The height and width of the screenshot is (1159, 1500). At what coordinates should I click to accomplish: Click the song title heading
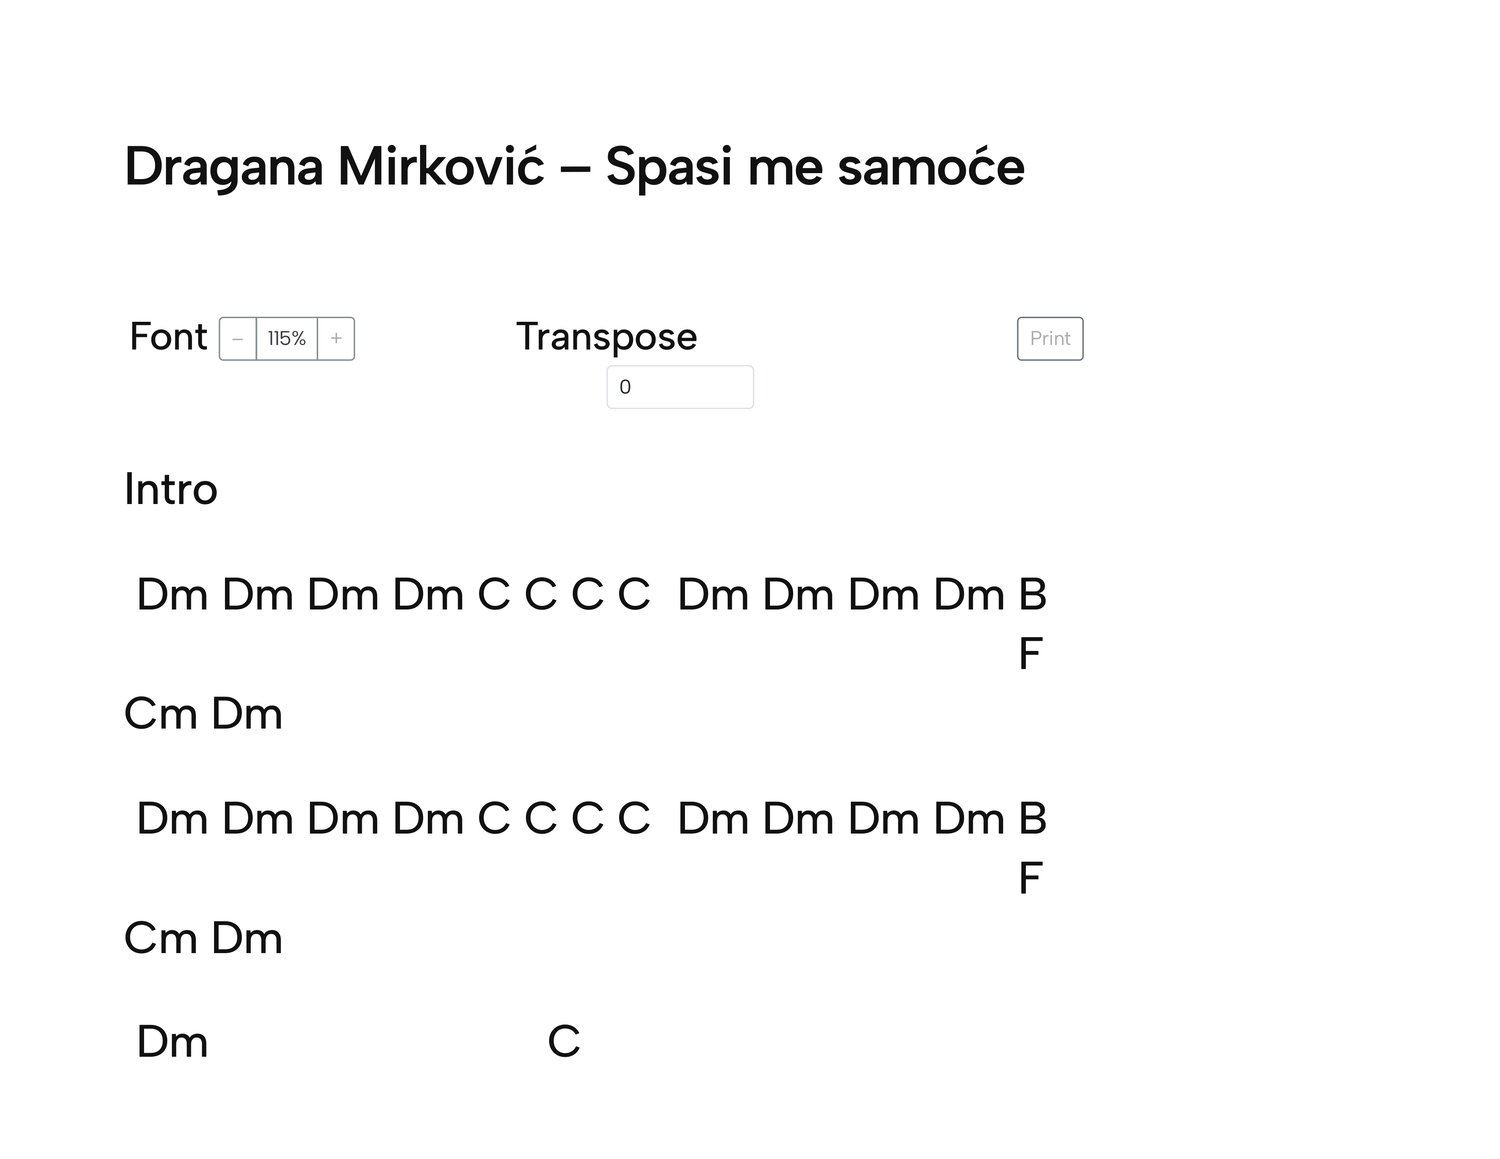(574, 166)
